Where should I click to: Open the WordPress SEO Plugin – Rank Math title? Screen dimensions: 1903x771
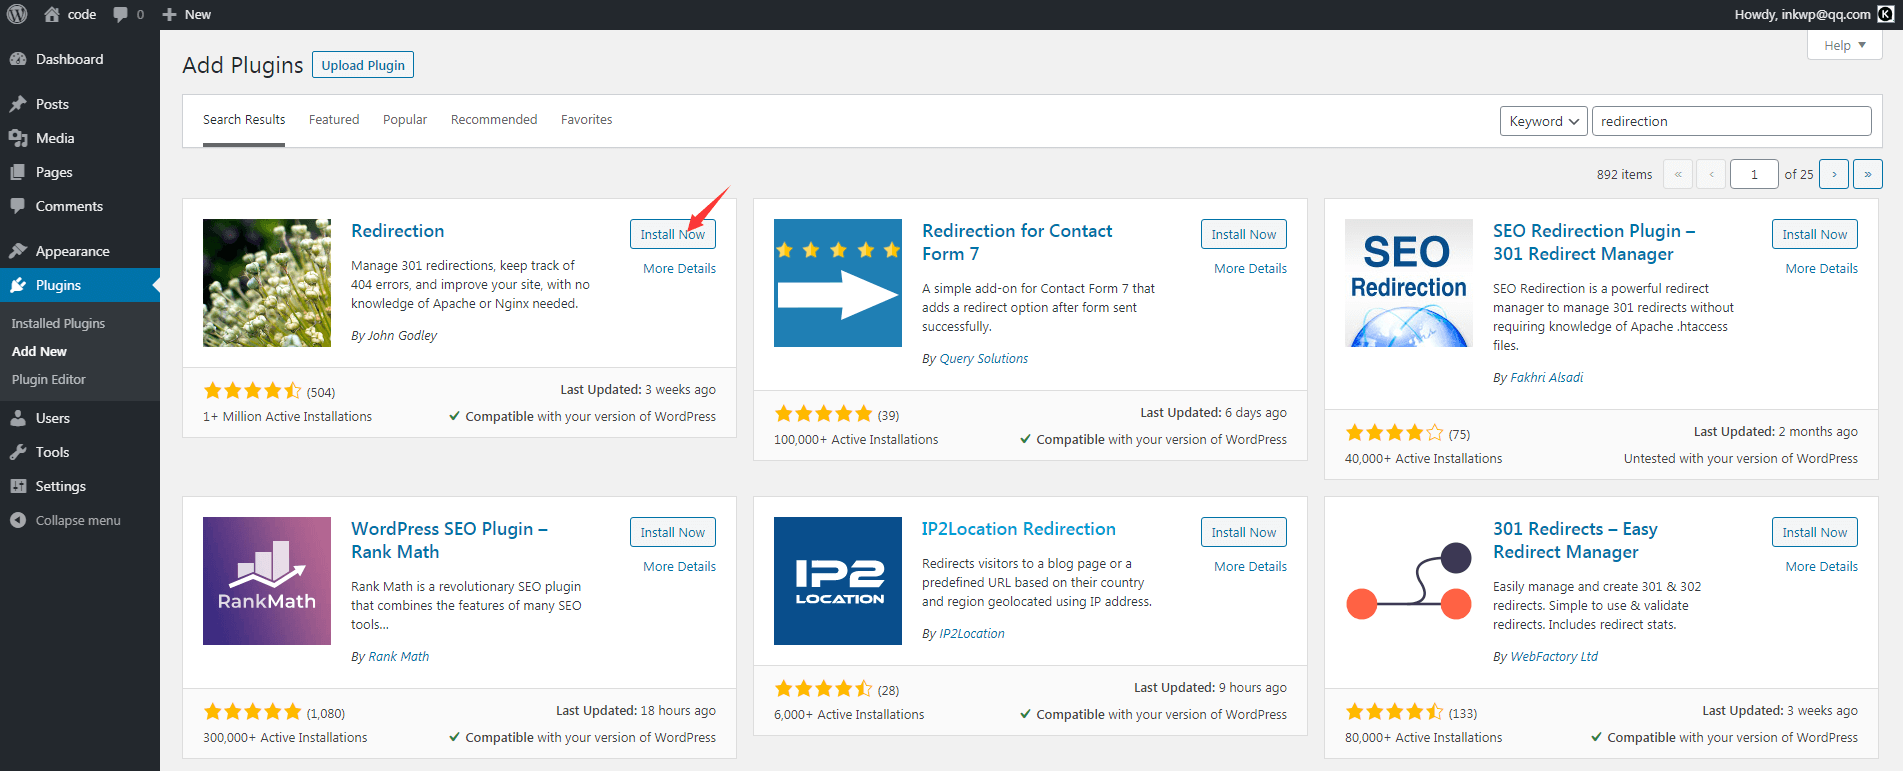[449, 540]
